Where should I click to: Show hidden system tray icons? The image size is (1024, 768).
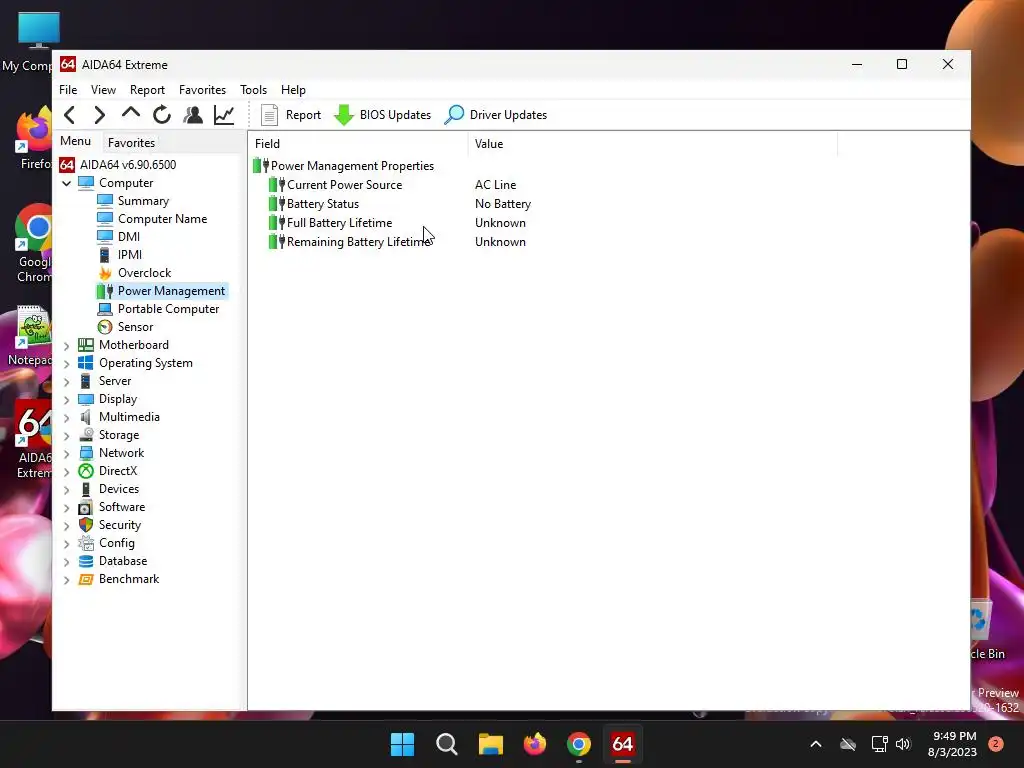[x=816, y=744]
